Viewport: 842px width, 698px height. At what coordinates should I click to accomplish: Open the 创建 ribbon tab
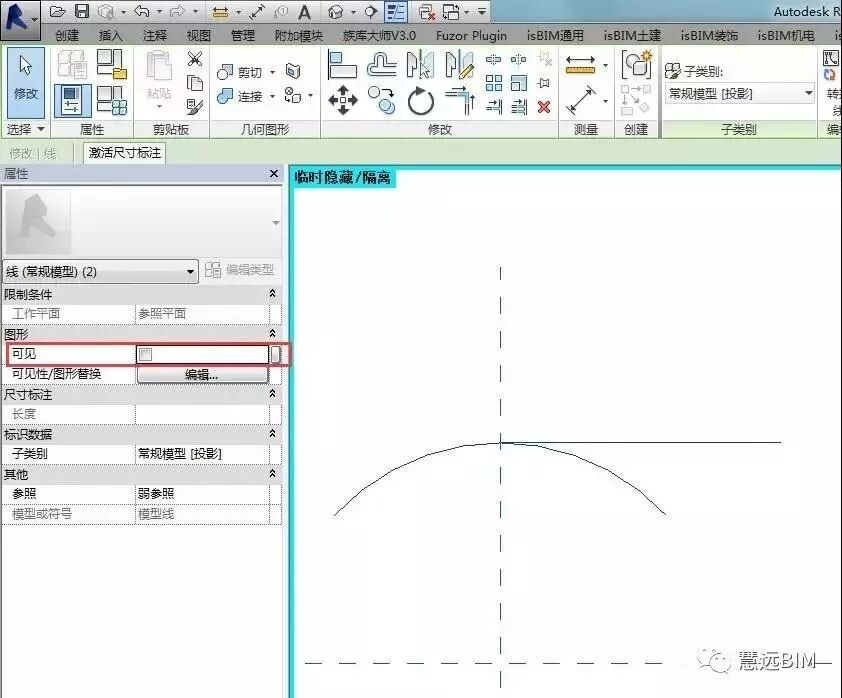[67, 35]
